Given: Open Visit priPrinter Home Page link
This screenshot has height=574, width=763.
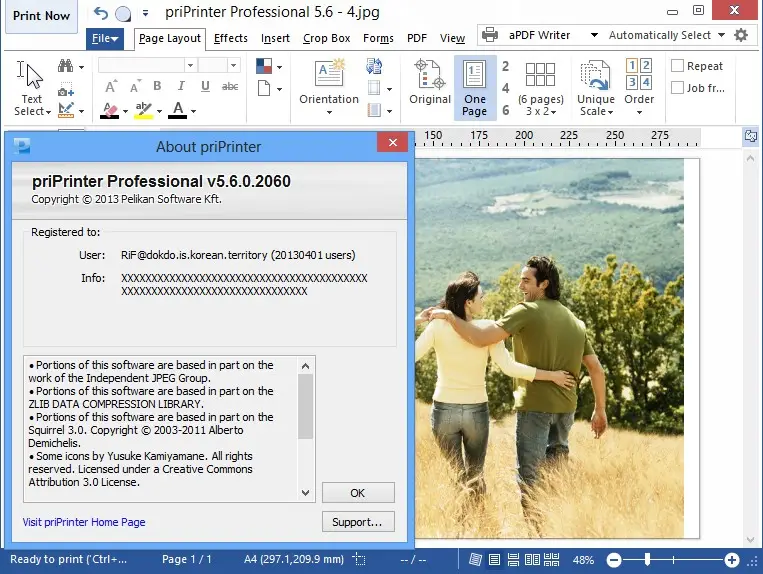Looking at the screenshot, I should point(84,522).
